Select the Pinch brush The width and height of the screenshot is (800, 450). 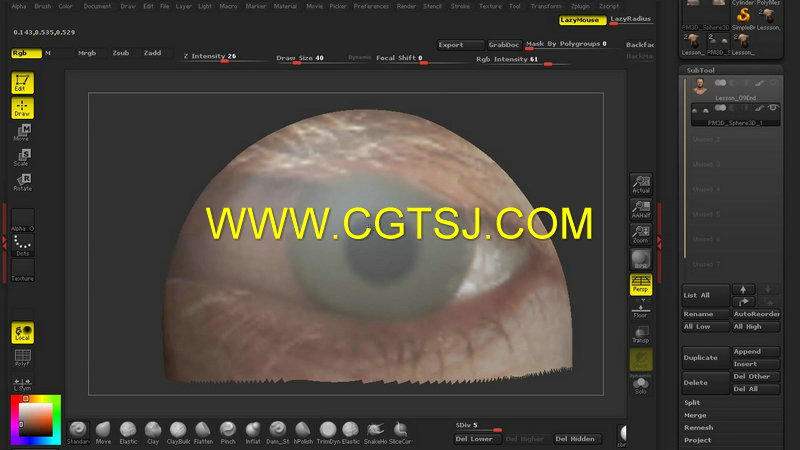tap(228, 433)
